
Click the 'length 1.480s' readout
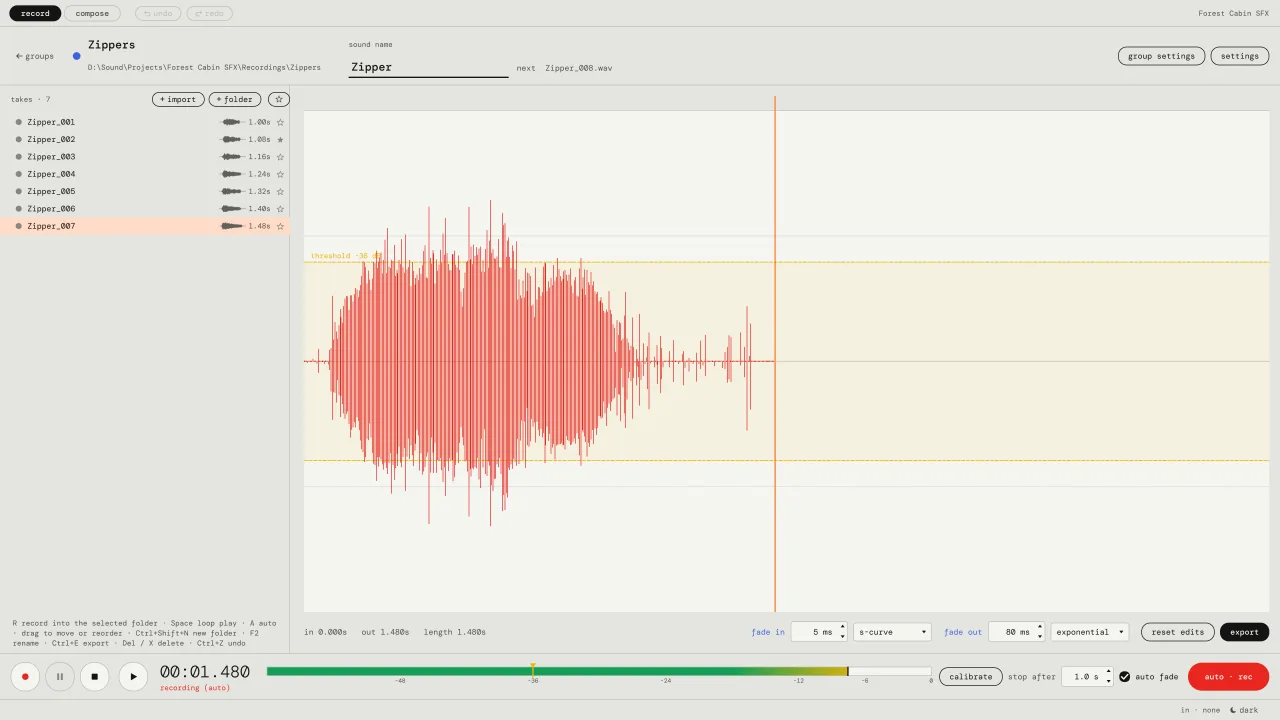(454, 632)
